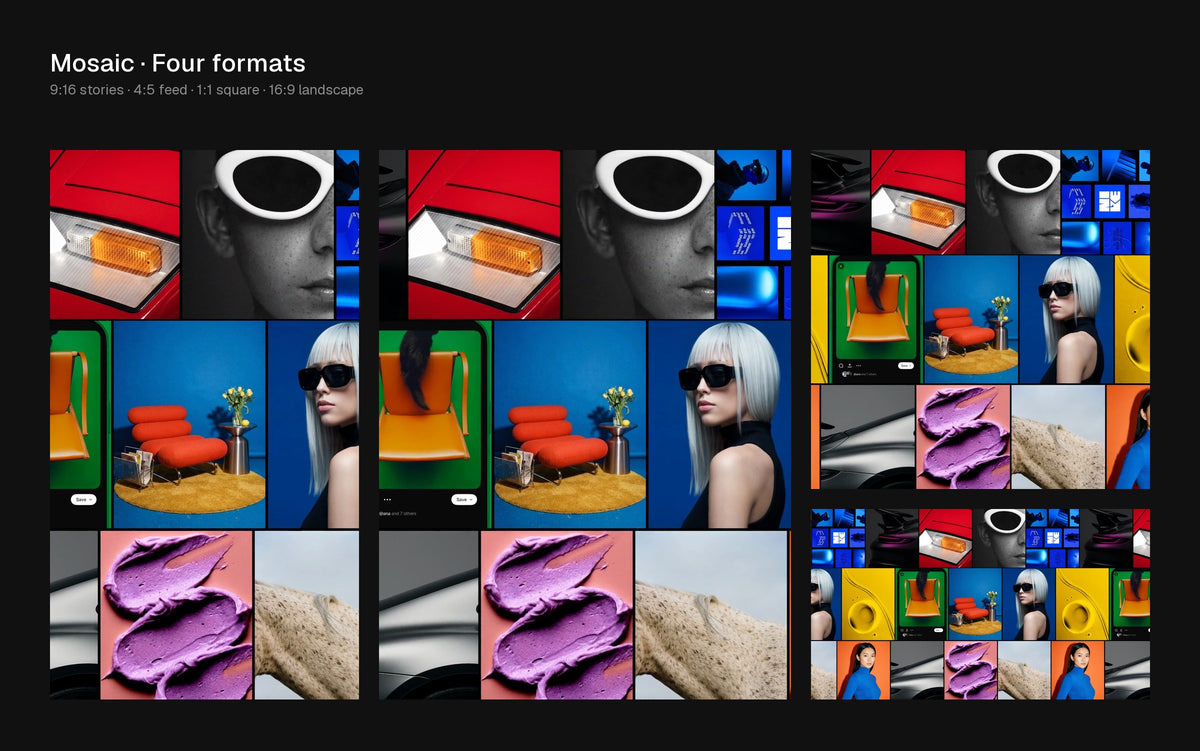
Task: Select purple cream swirl in 4:5 feed mosaic
Action: tap(557, 615)
